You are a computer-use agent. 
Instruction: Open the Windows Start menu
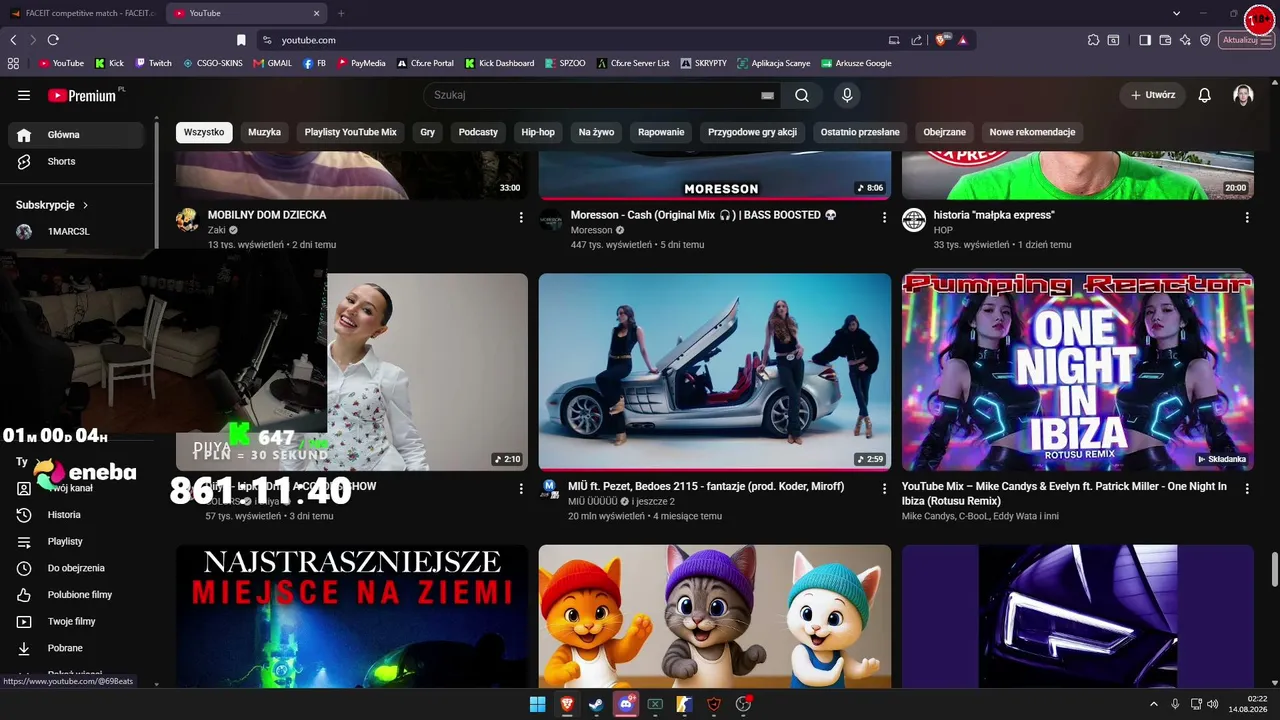[537, 704]
